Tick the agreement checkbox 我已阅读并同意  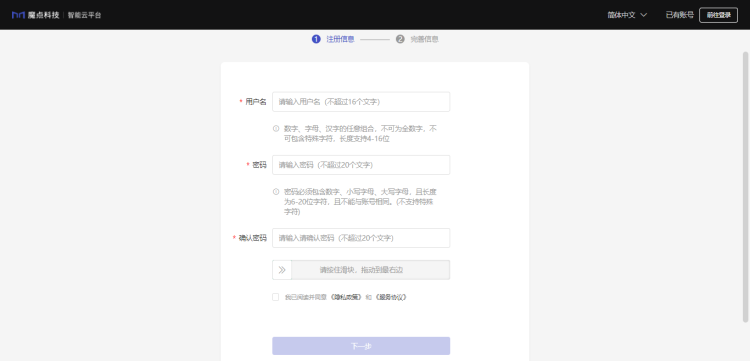(276, 297)
